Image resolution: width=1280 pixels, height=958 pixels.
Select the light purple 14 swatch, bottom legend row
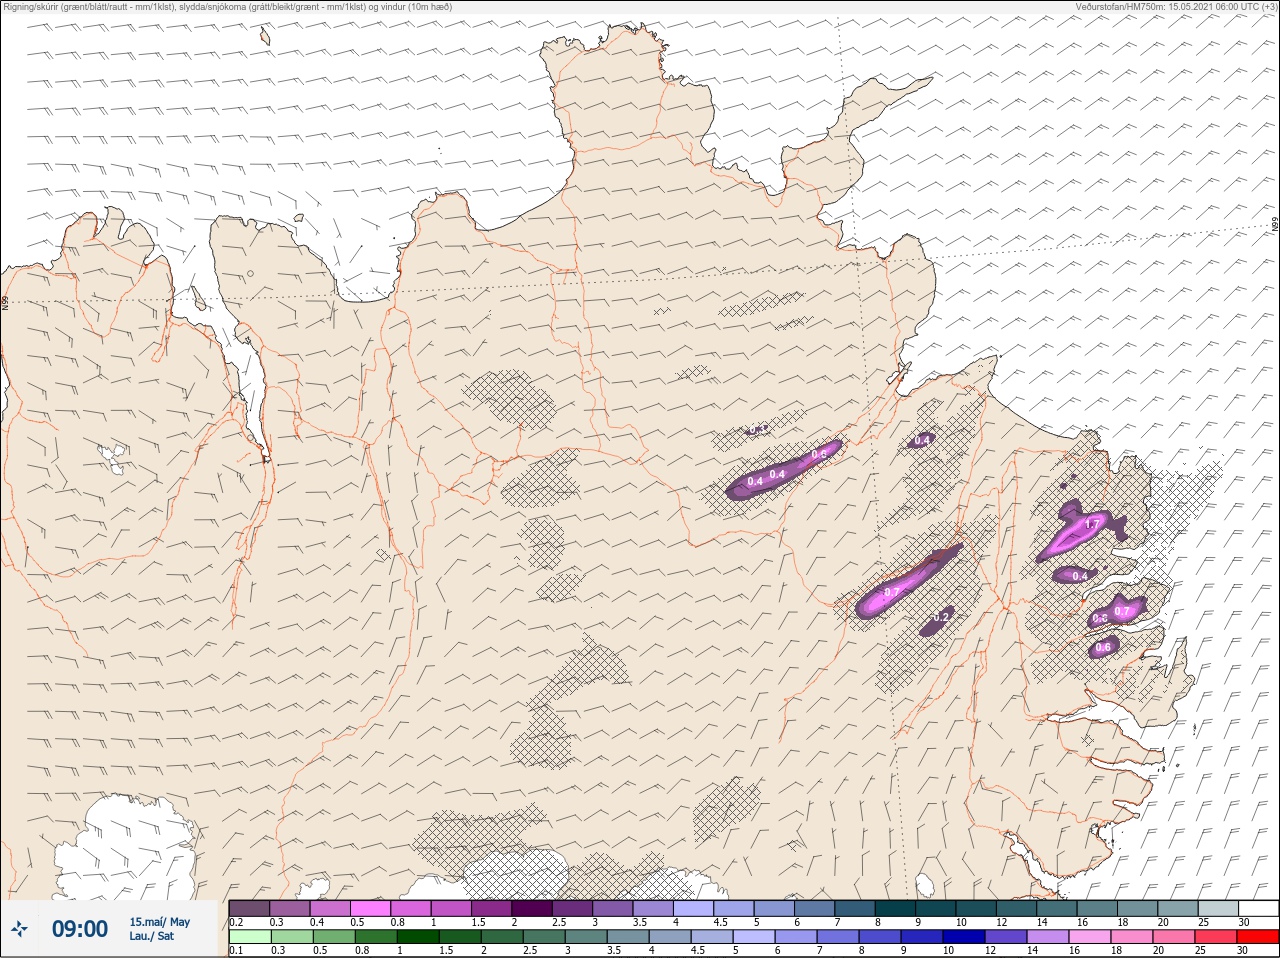pos(1047,937)
